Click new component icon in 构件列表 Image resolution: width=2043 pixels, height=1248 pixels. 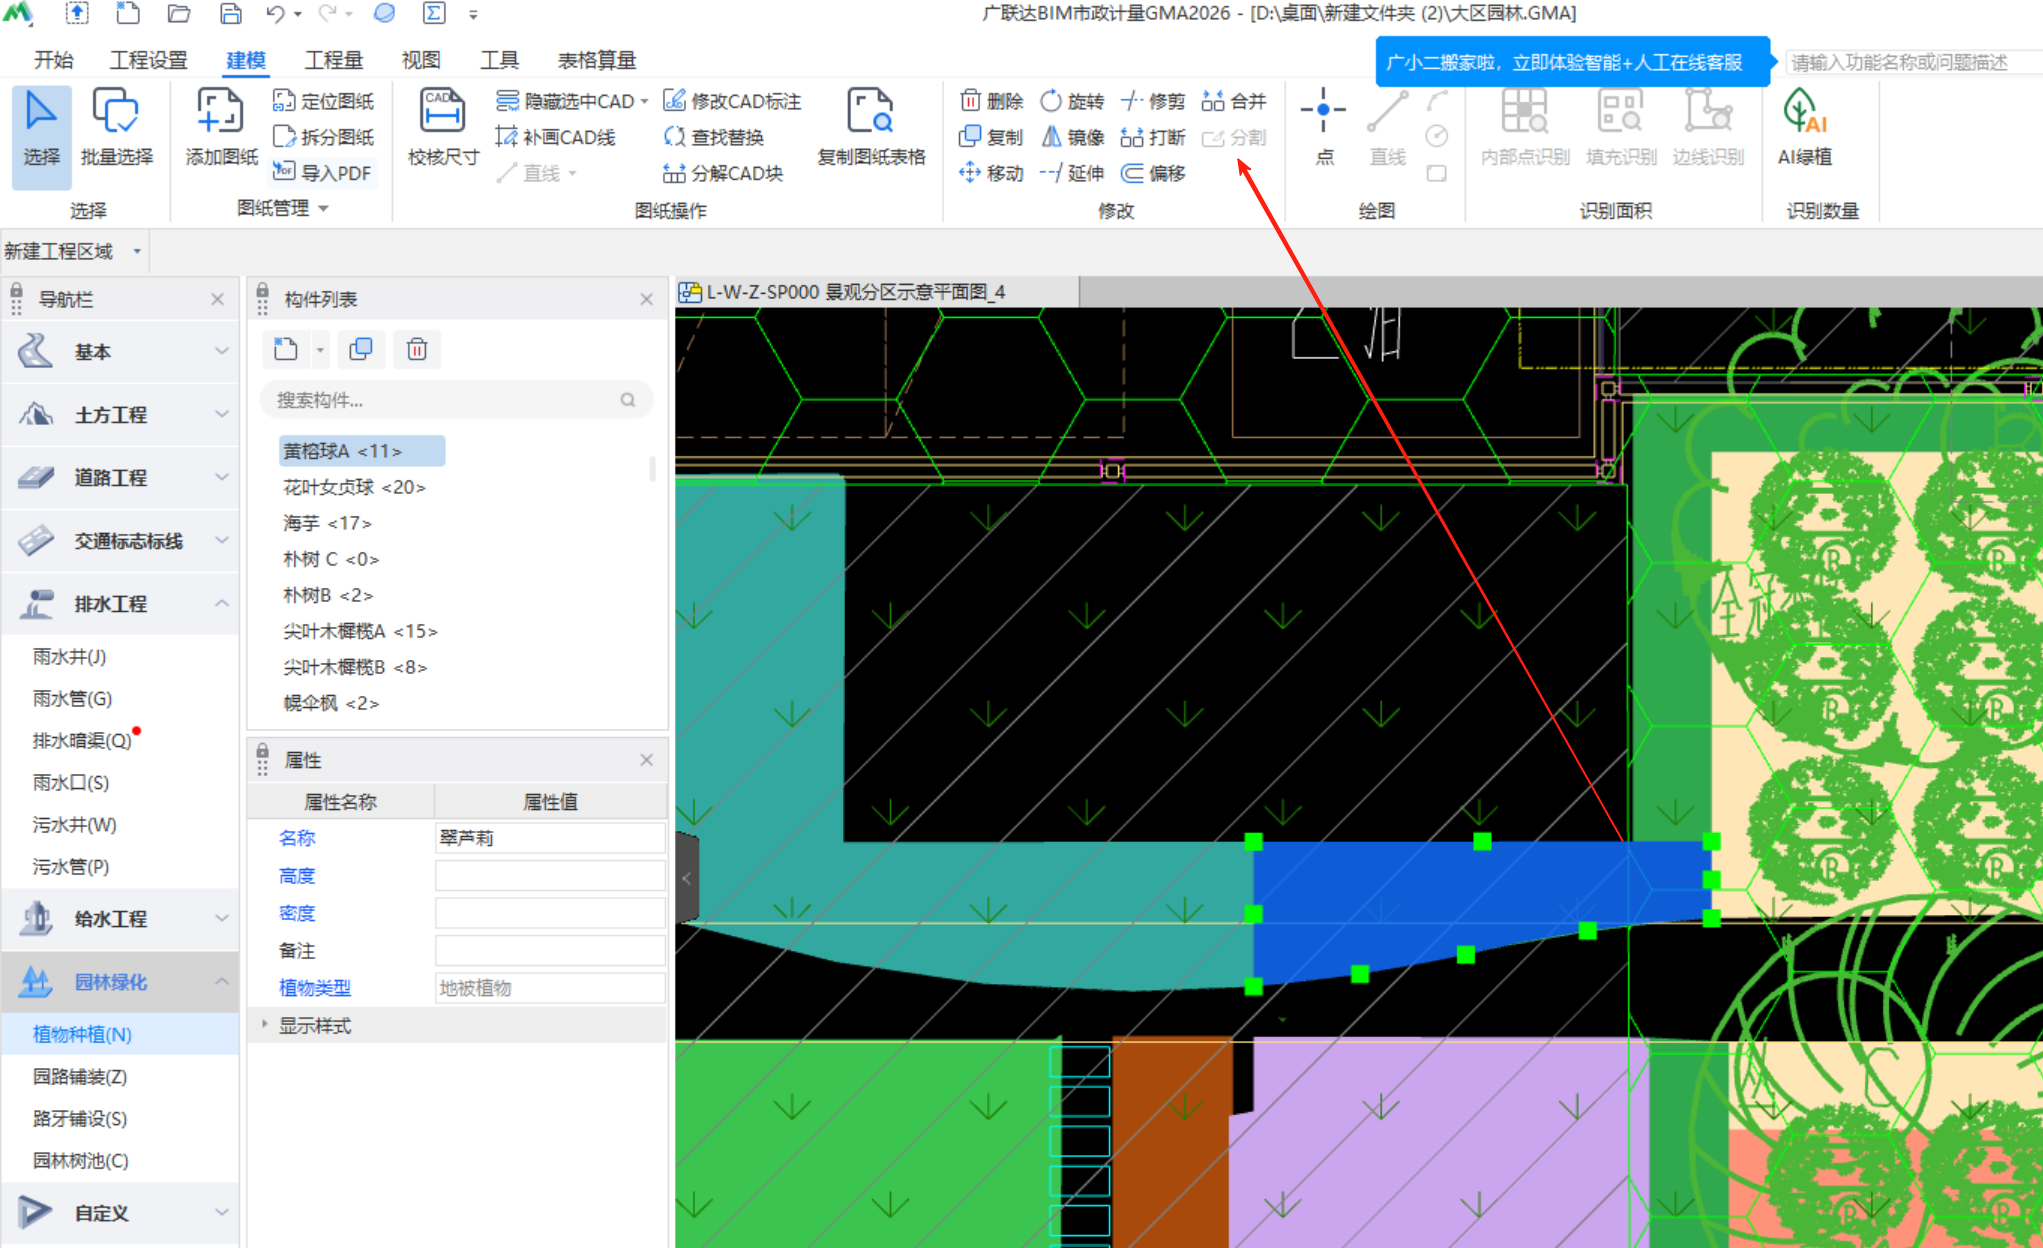pos(286,349)
